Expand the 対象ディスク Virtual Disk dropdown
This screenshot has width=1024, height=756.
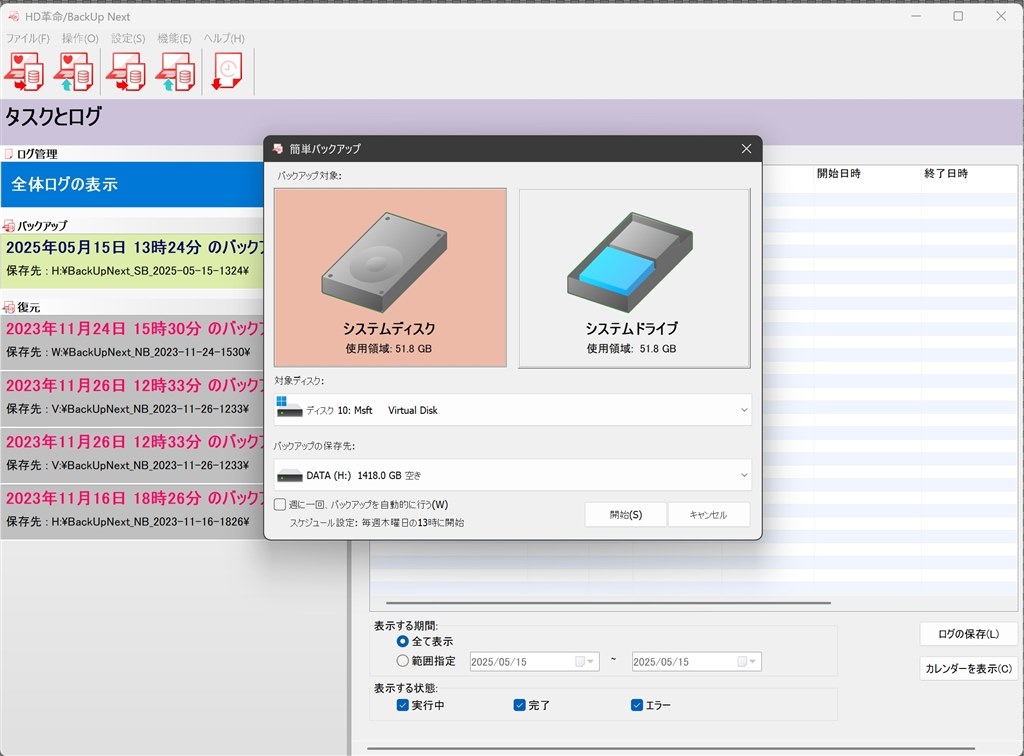point(512,410)
